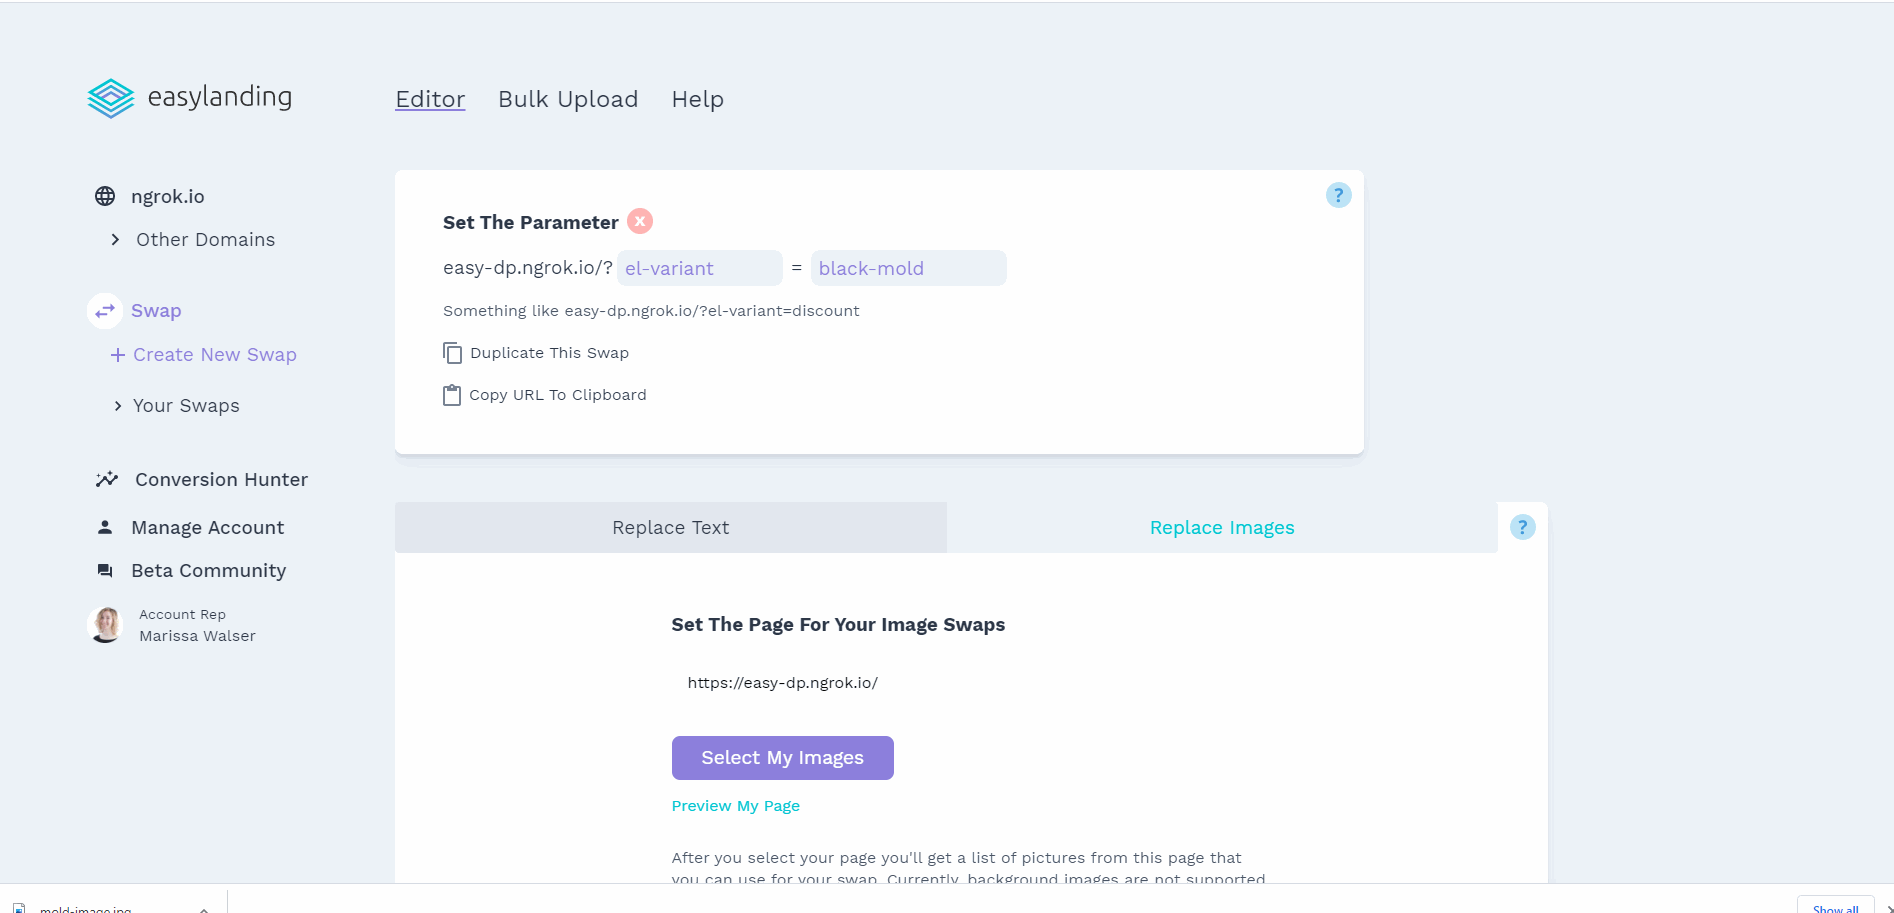This screenshot has height=913, width=1894.
Task: Open help icon beside Replace Images tab
Action: (1522, 527)
